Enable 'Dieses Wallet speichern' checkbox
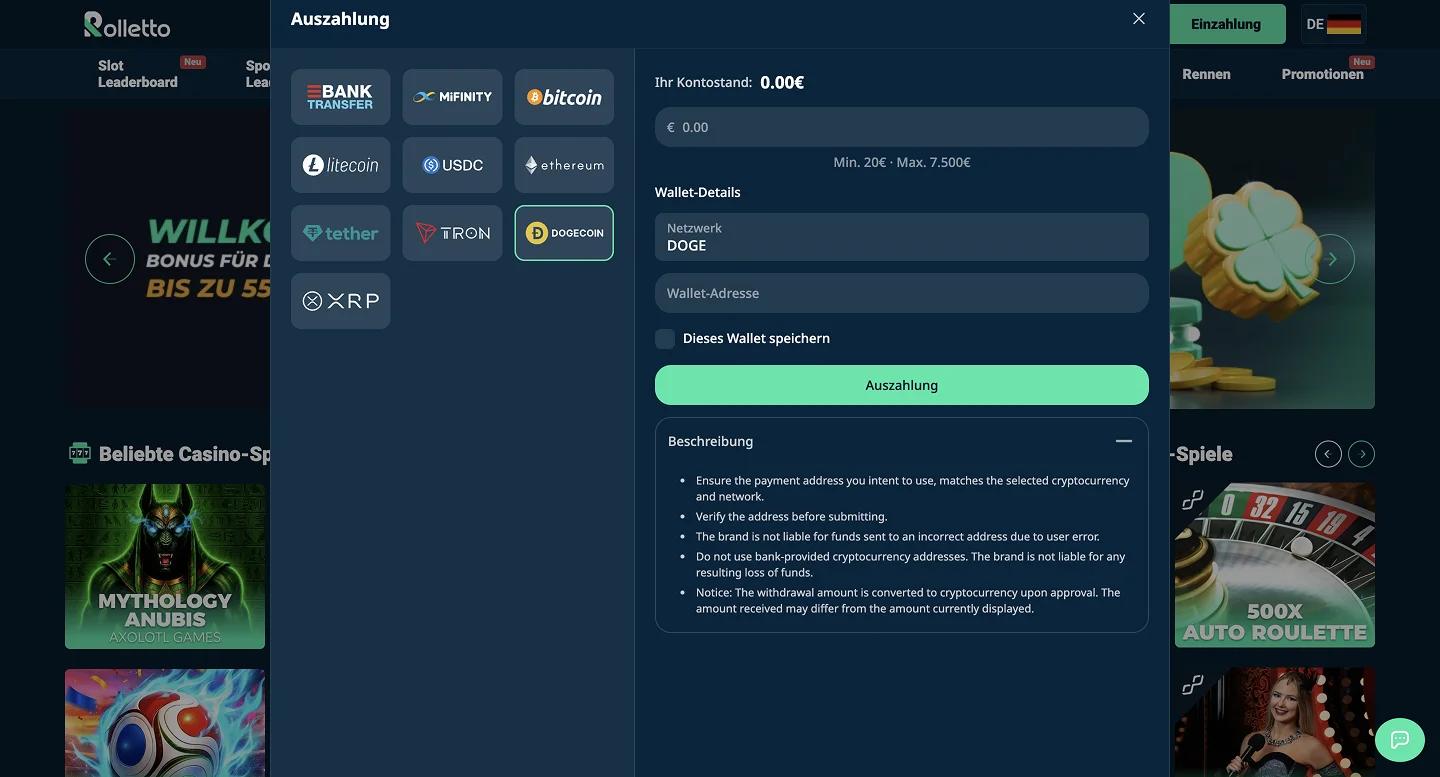Viewport: 1440px width, 777px height. (665, 339)
